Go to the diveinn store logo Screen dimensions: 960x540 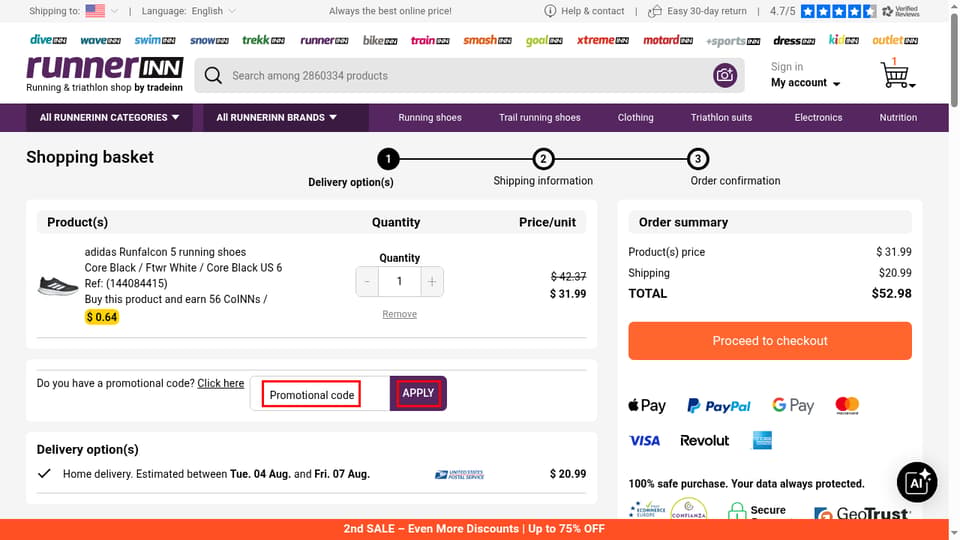[x=48, y=40]
